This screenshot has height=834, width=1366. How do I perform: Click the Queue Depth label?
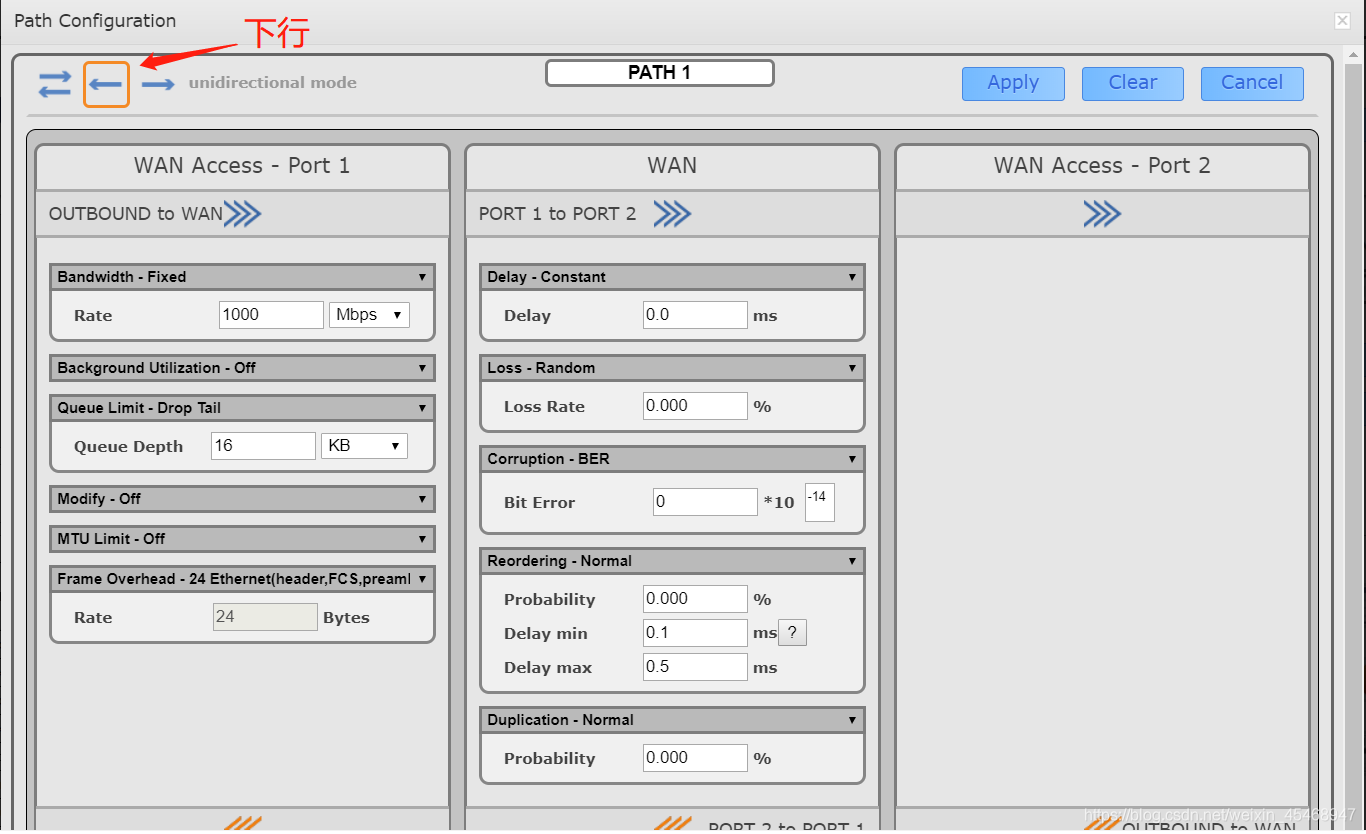point(128,447)
